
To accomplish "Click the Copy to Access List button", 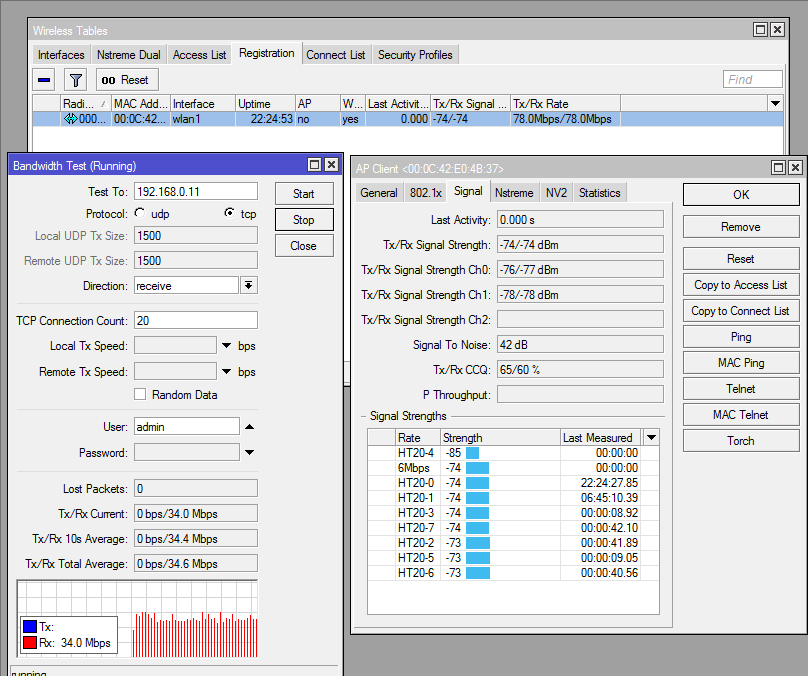I will coord(740,285).
